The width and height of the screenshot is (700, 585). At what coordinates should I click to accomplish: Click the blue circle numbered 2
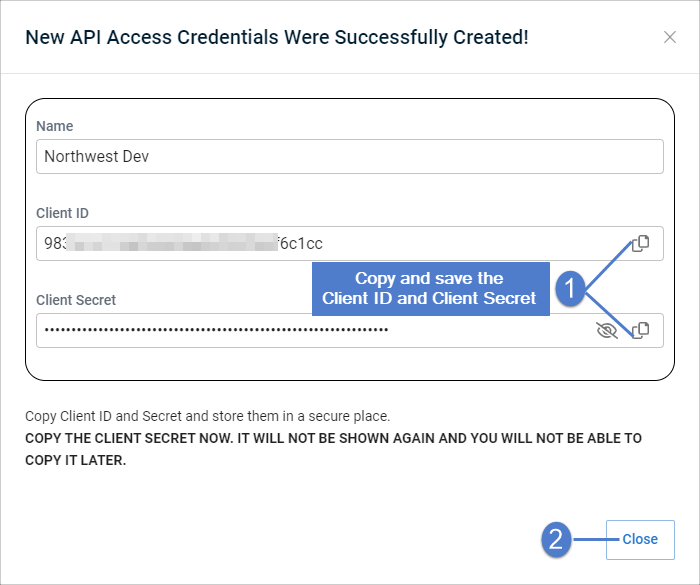point(556,539)
